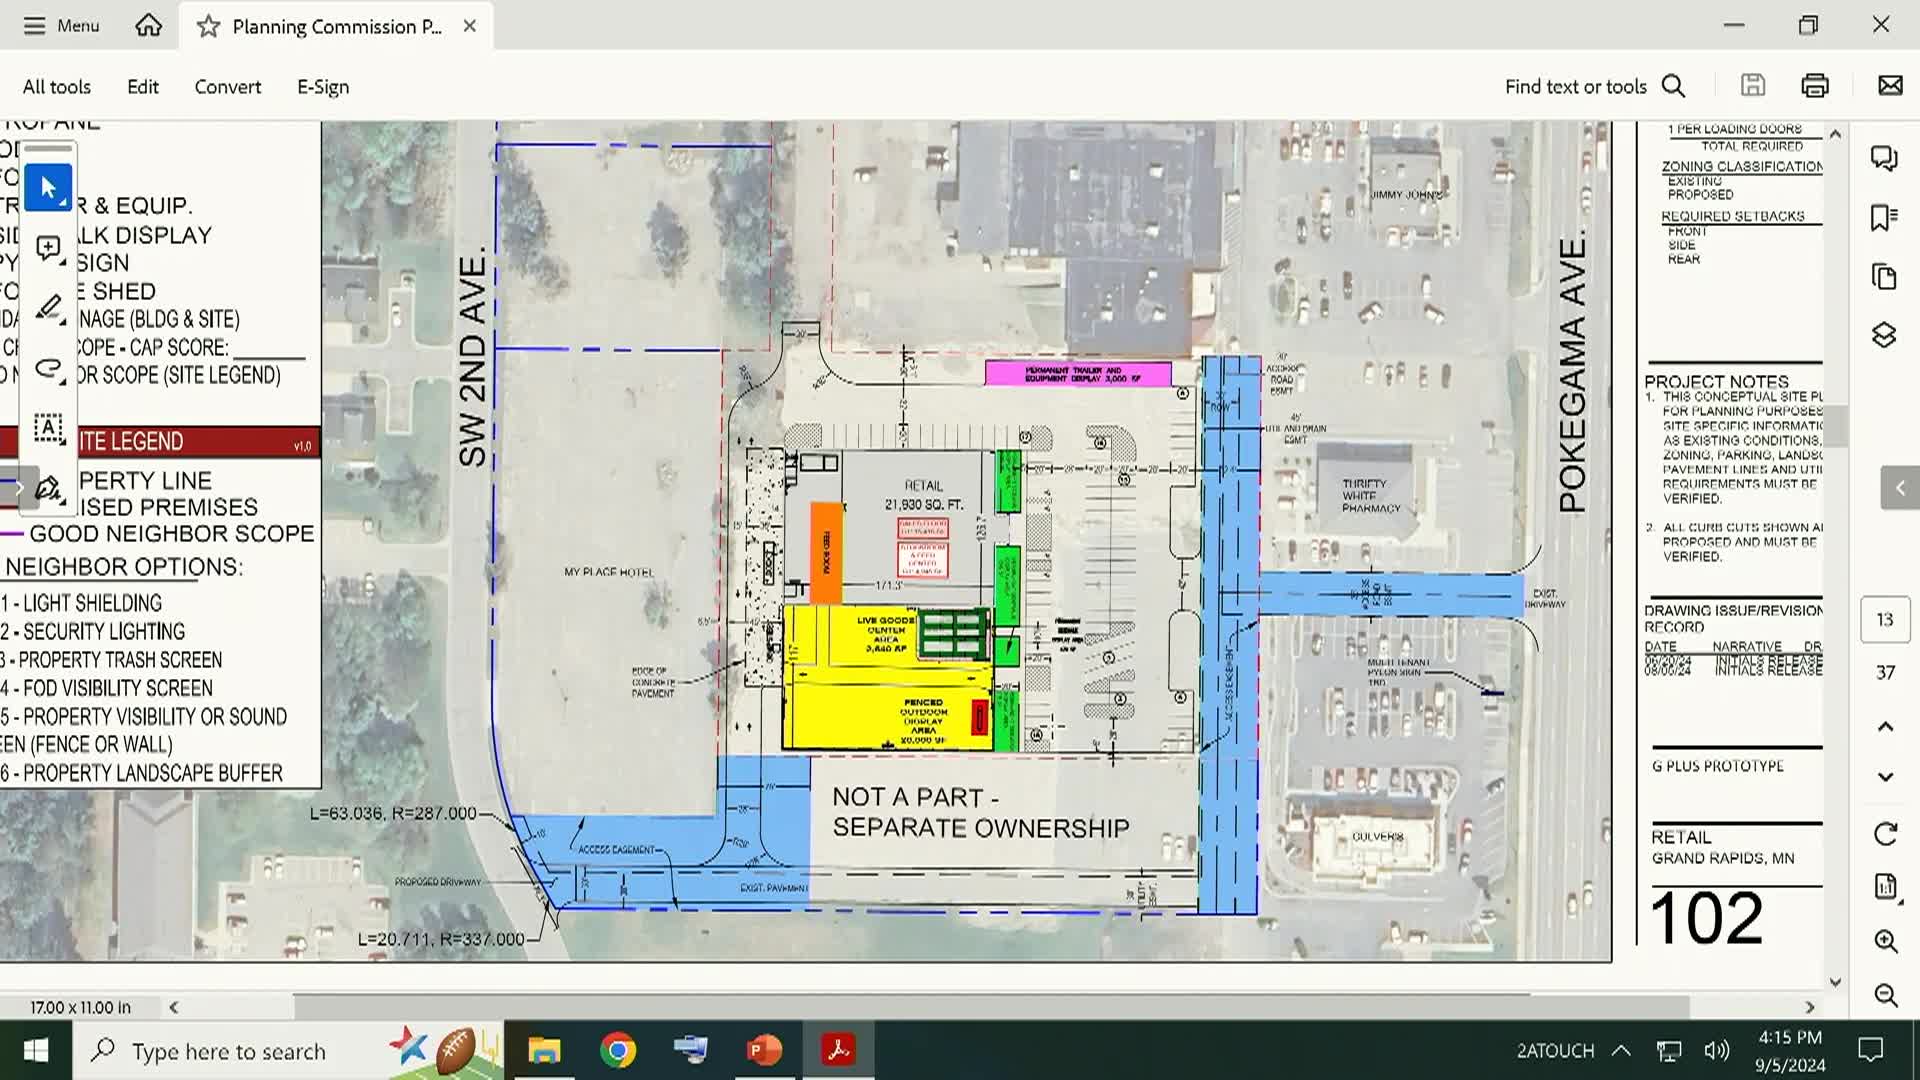
Task: Click Find text or tools search
Action: tap(1576, 87)
